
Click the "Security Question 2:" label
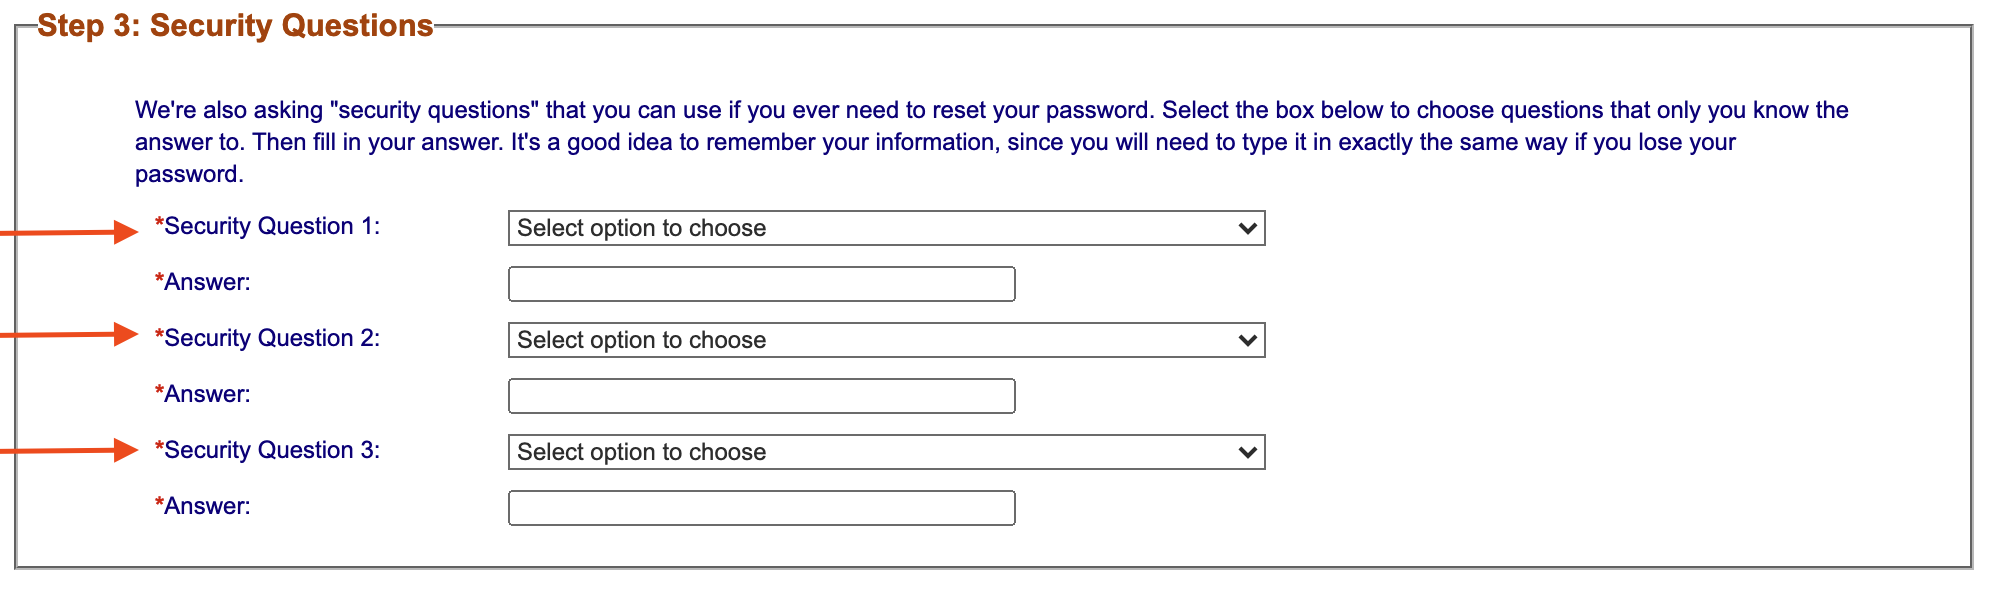click(x=271, y=339)
